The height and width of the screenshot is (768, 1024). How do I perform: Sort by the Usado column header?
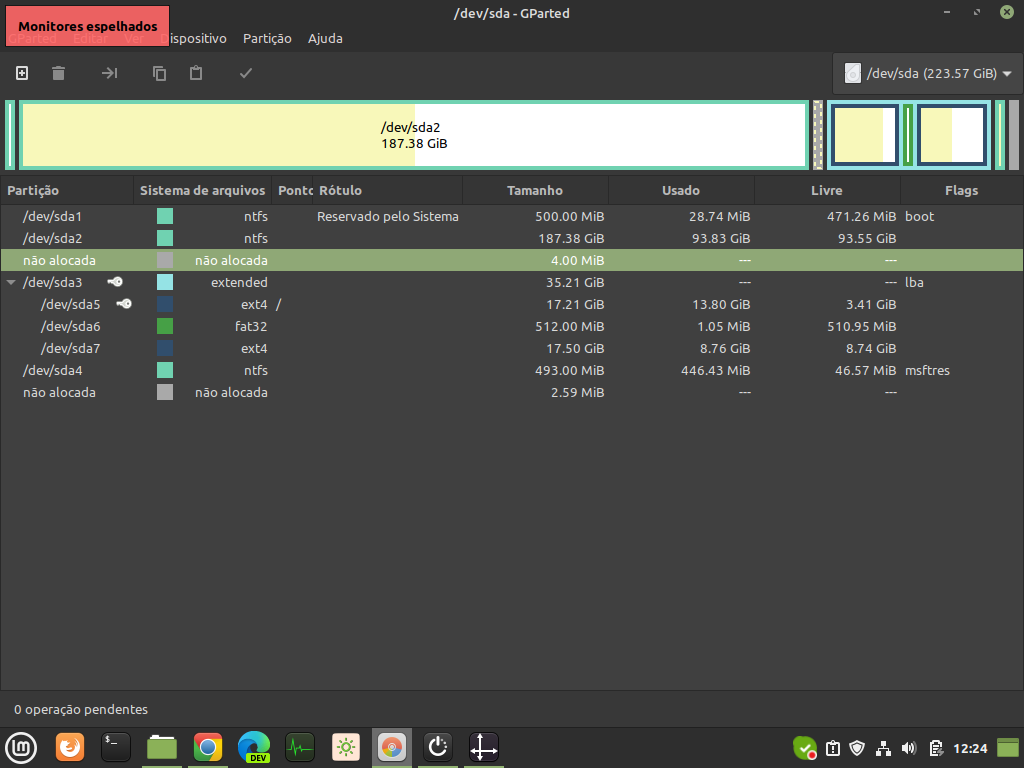pos(681,191)
